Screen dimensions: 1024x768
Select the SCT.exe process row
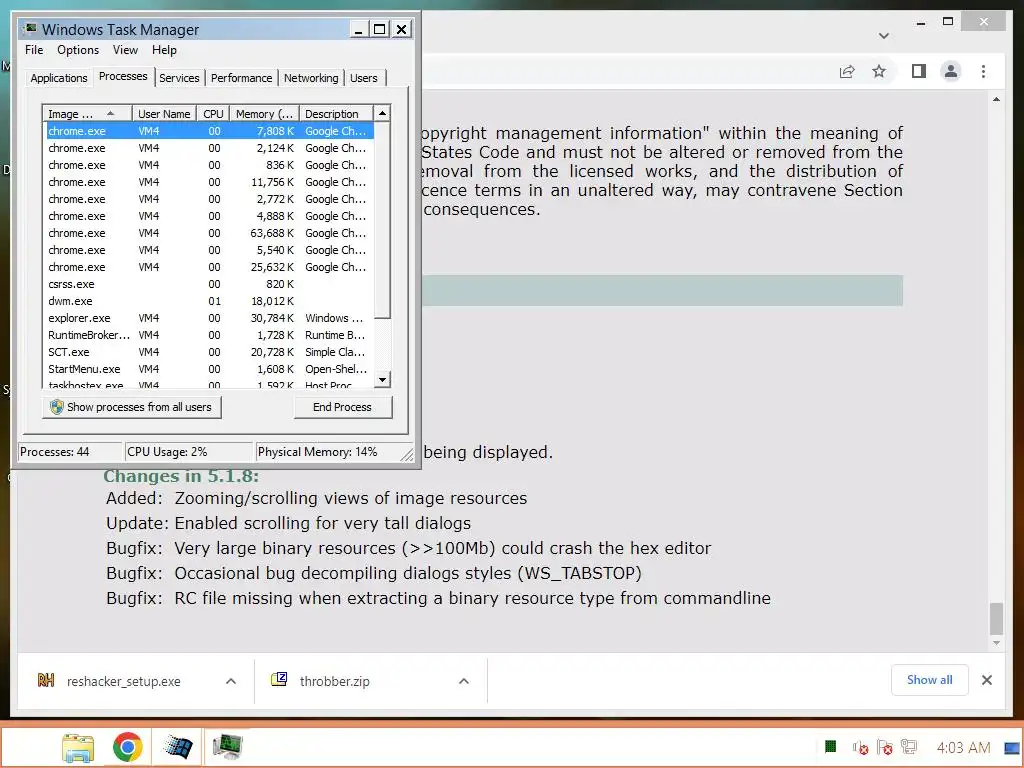click(209, 352)
